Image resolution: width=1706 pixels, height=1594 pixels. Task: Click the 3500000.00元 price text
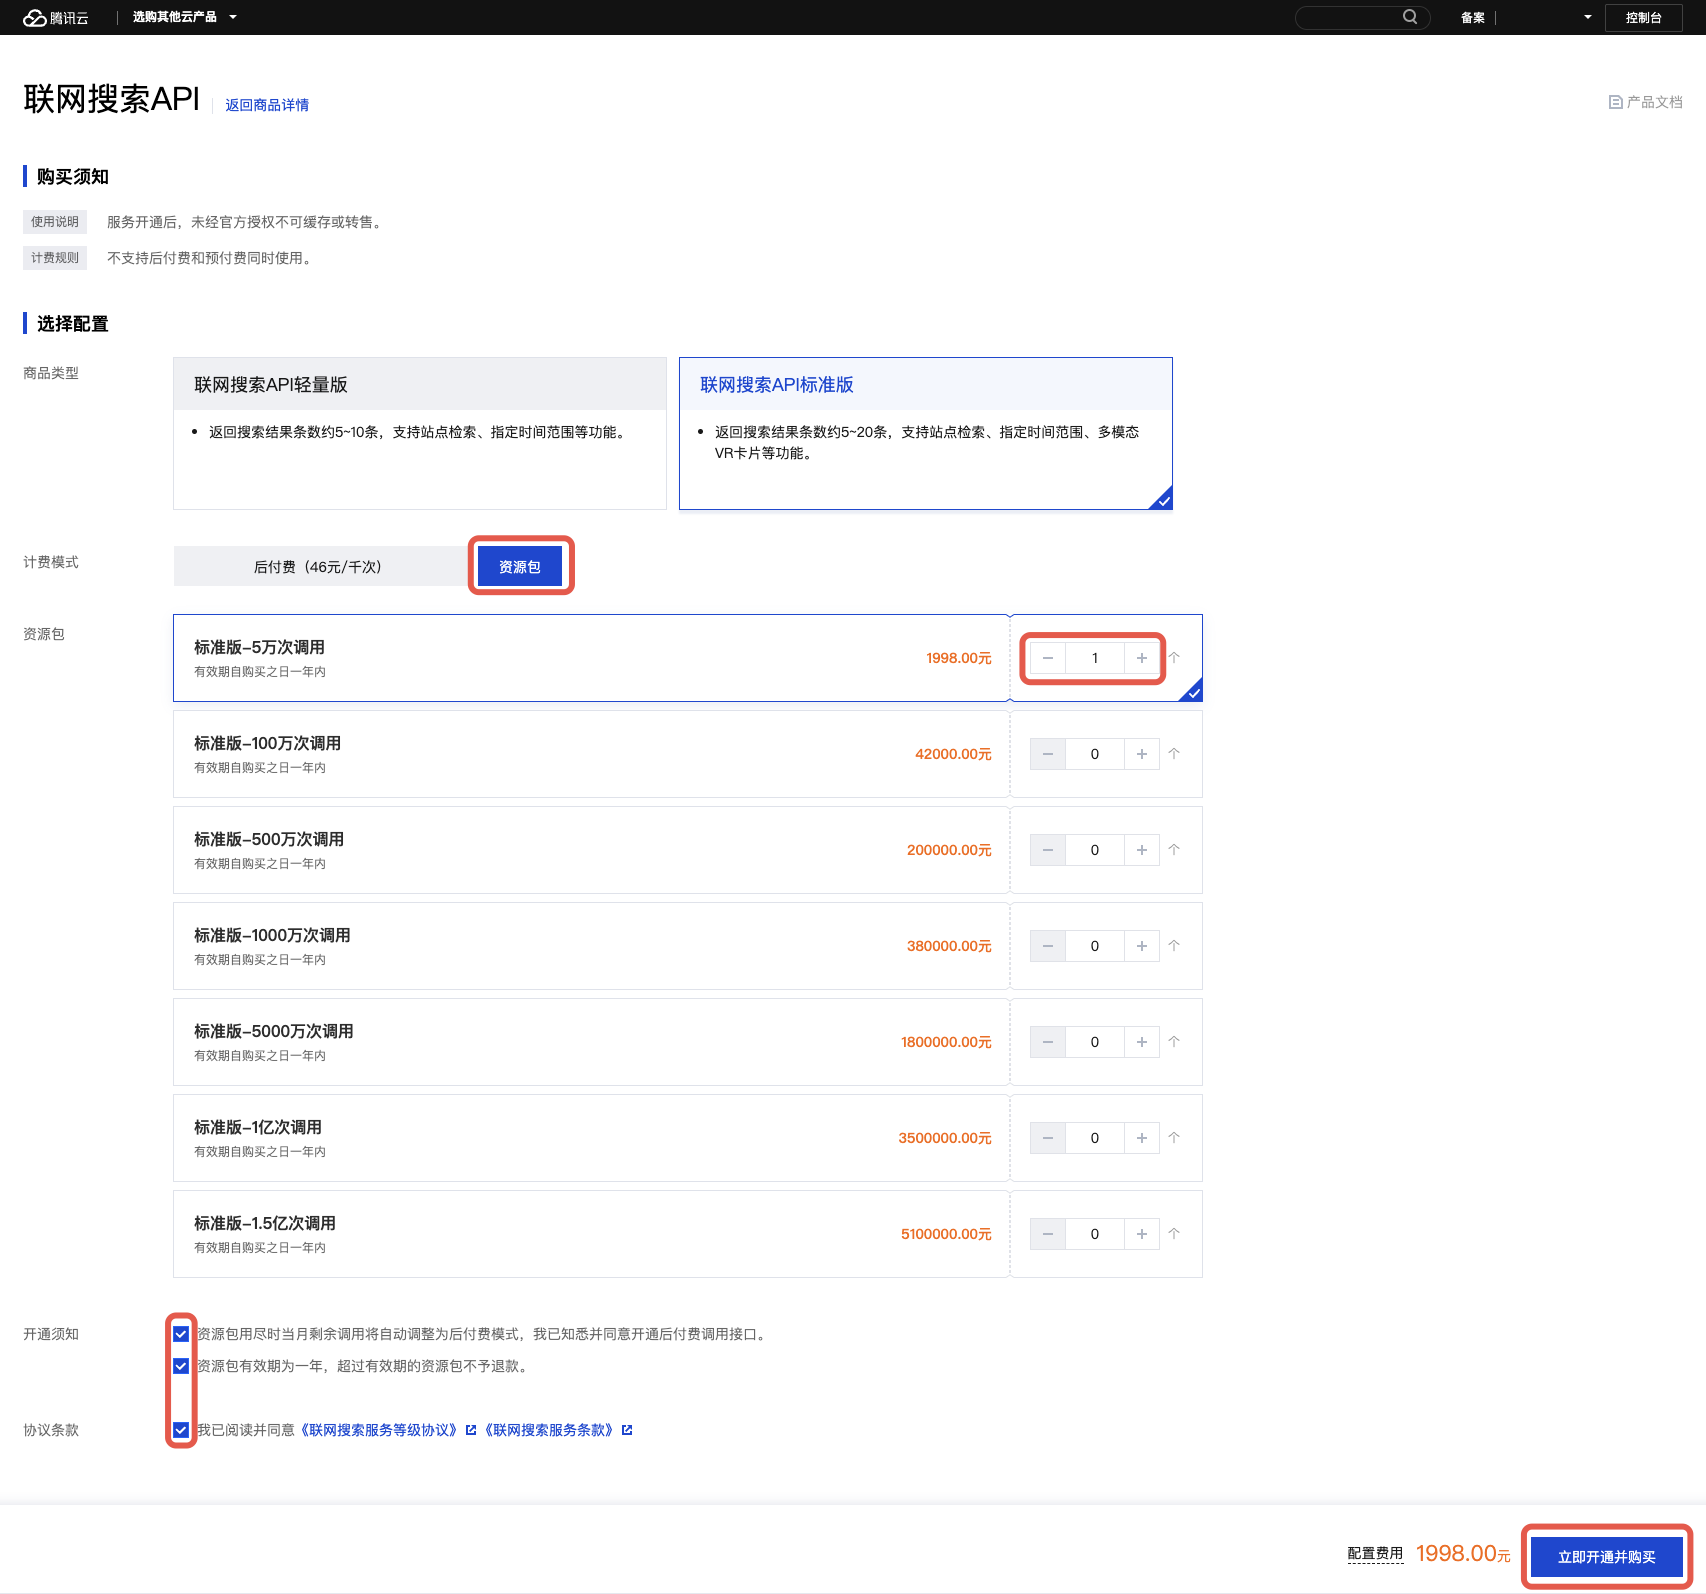pyautogui.click(x=945, y=1138)
